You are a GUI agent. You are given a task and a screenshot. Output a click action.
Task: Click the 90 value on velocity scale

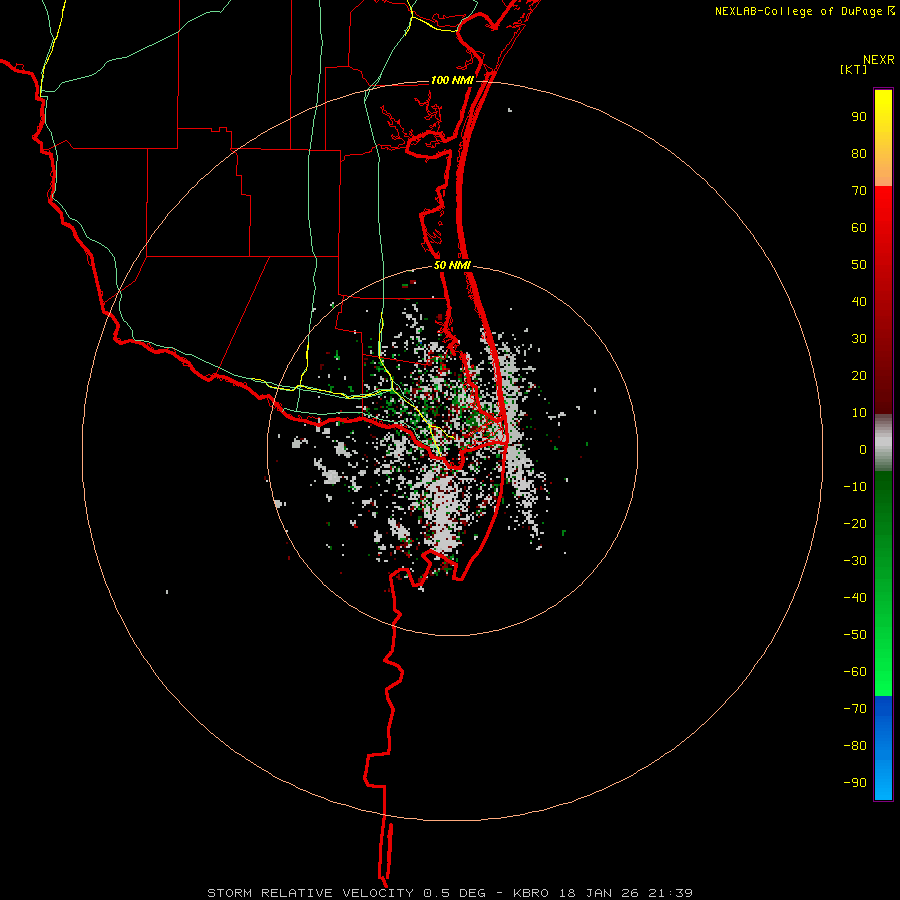859,117
